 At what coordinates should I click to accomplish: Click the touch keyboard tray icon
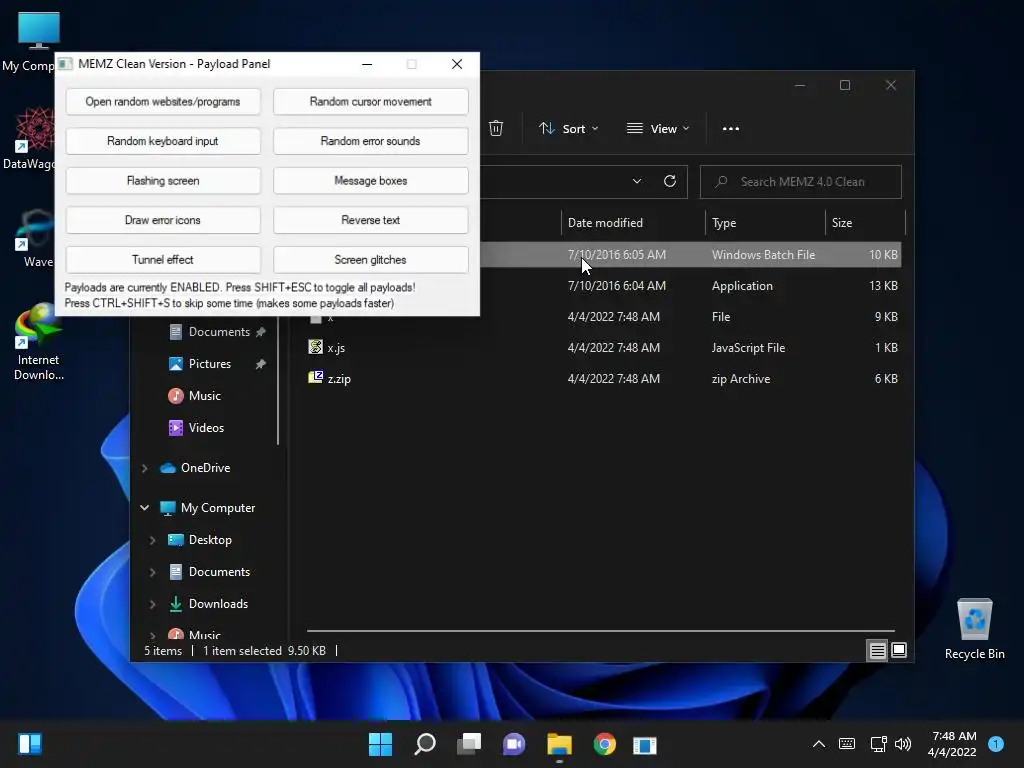[x=846, y=744]
